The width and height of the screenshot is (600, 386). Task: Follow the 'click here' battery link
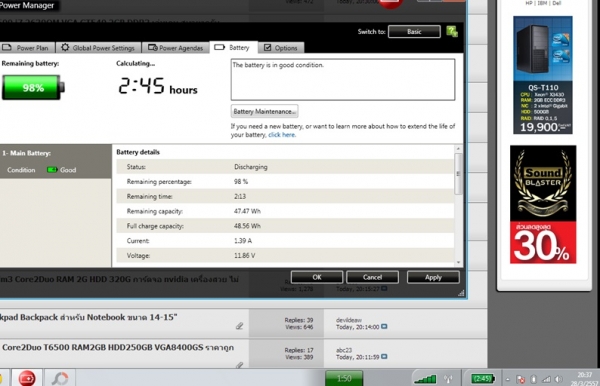point(282,135)
